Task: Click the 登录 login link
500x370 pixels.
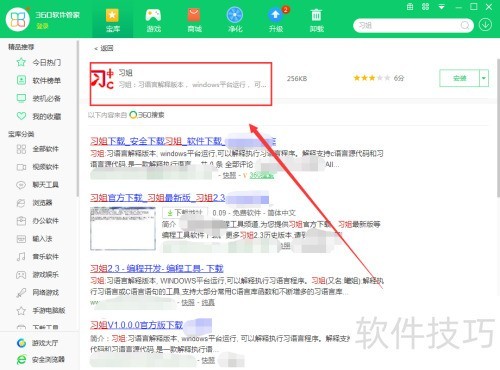Action: click(42, 26)
